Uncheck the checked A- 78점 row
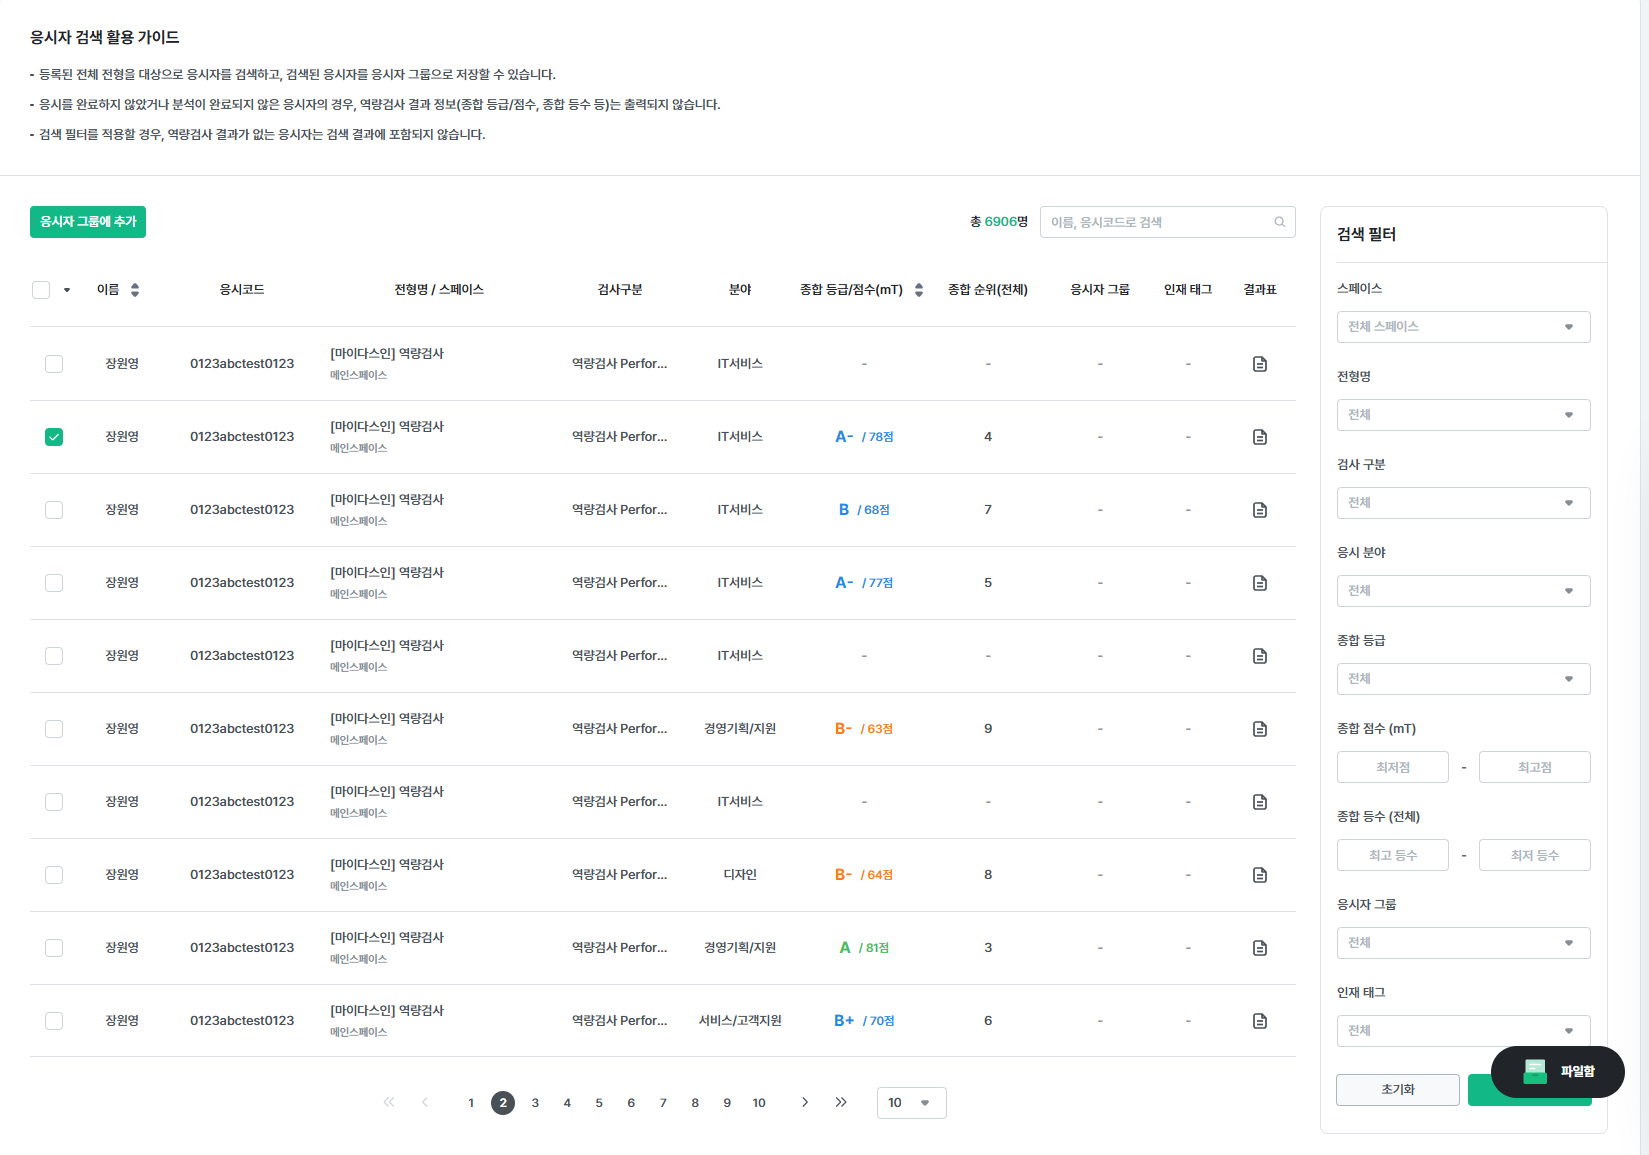 (x=54, y=437)
